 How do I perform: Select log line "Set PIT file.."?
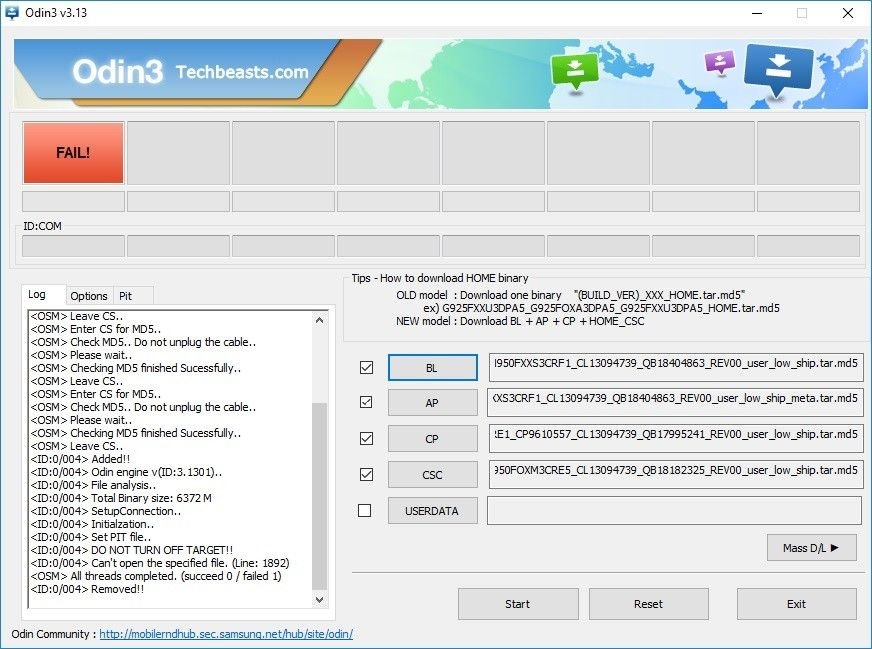click(x=90, y=537)
